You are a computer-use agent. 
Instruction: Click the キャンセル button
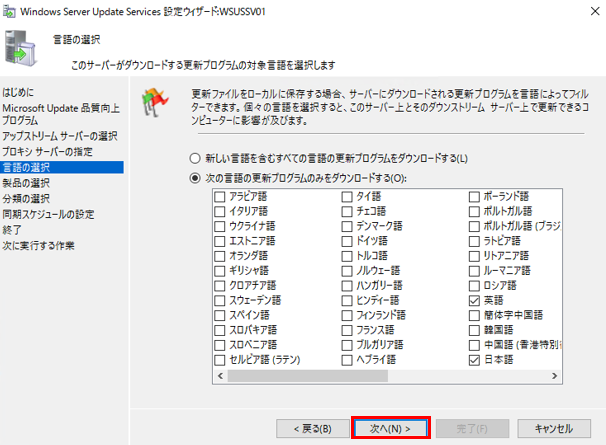tap(554, 428)
